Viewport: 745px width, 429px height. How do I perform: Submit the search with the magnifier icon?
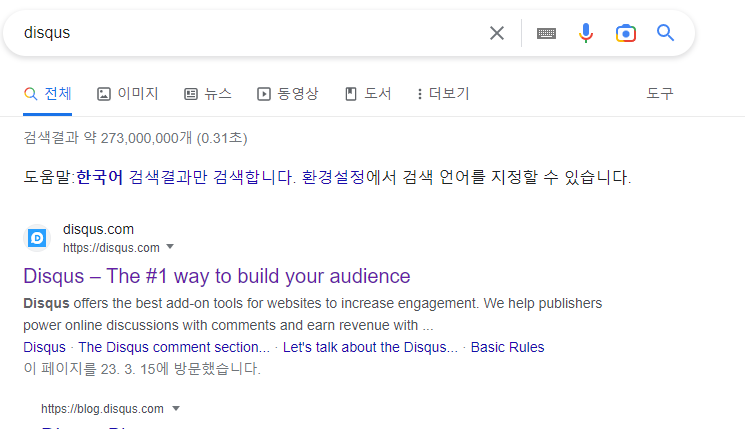[x=665, y=33]
